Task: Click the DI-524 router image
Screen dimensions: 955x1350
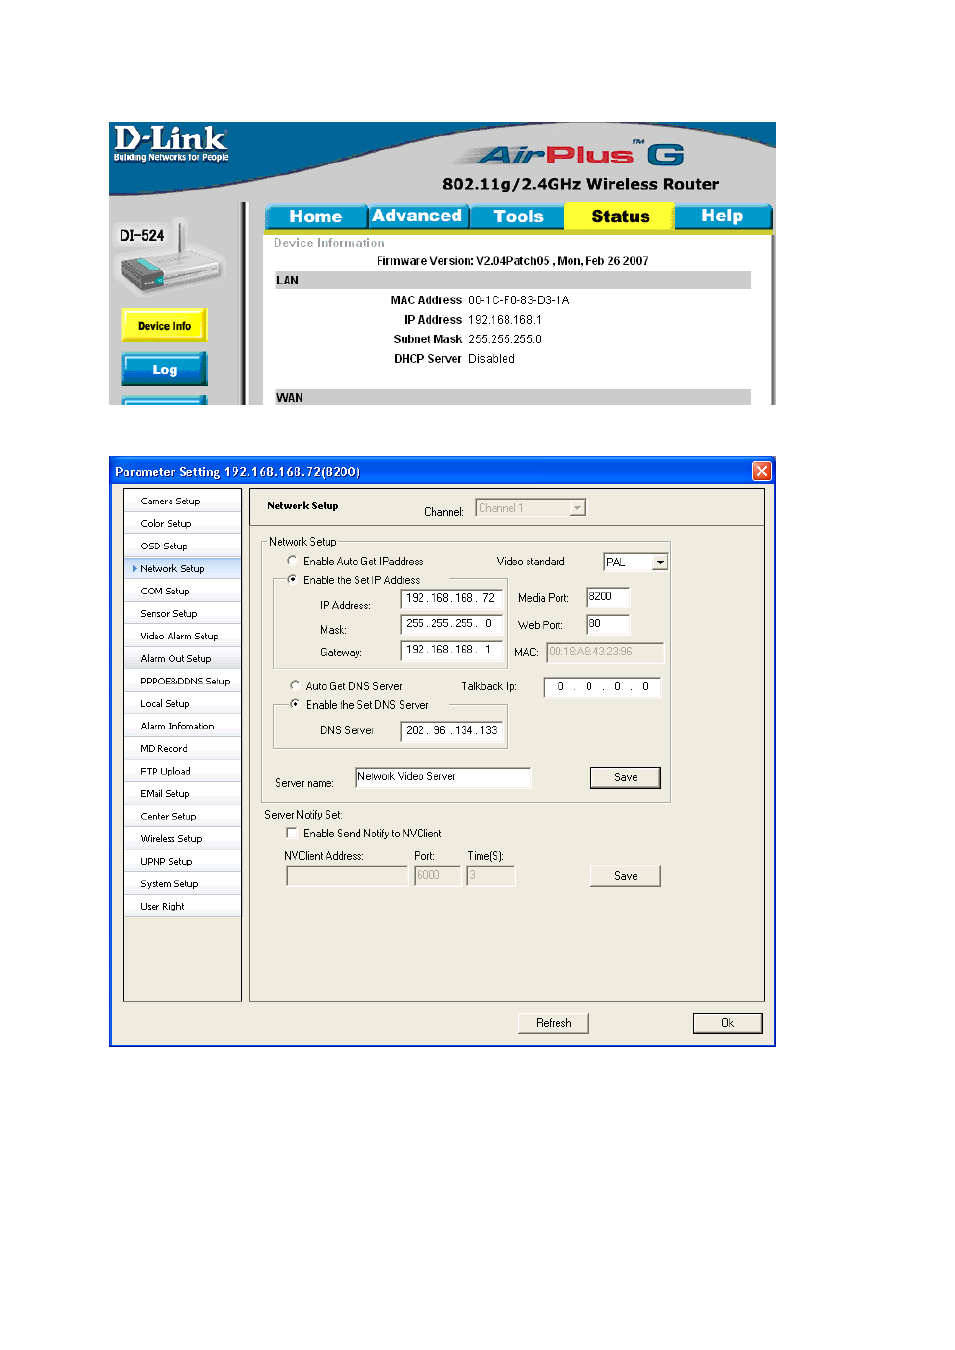Action: point(171,260)
